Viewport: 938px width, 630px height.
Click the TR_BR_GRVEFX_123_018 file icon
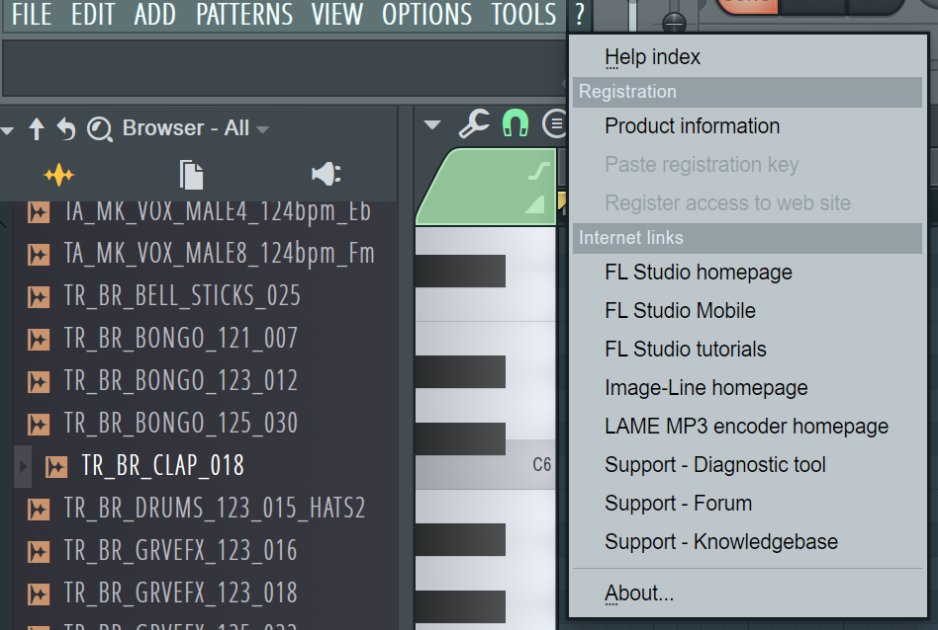pyautogui.click(x=38, y=594)
